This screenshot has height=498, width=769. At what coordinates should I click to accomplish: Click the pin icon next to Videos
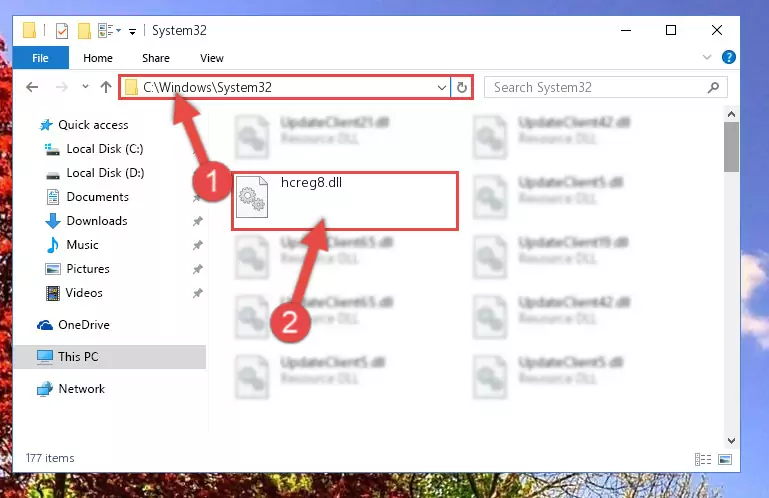tap(198, 293)
